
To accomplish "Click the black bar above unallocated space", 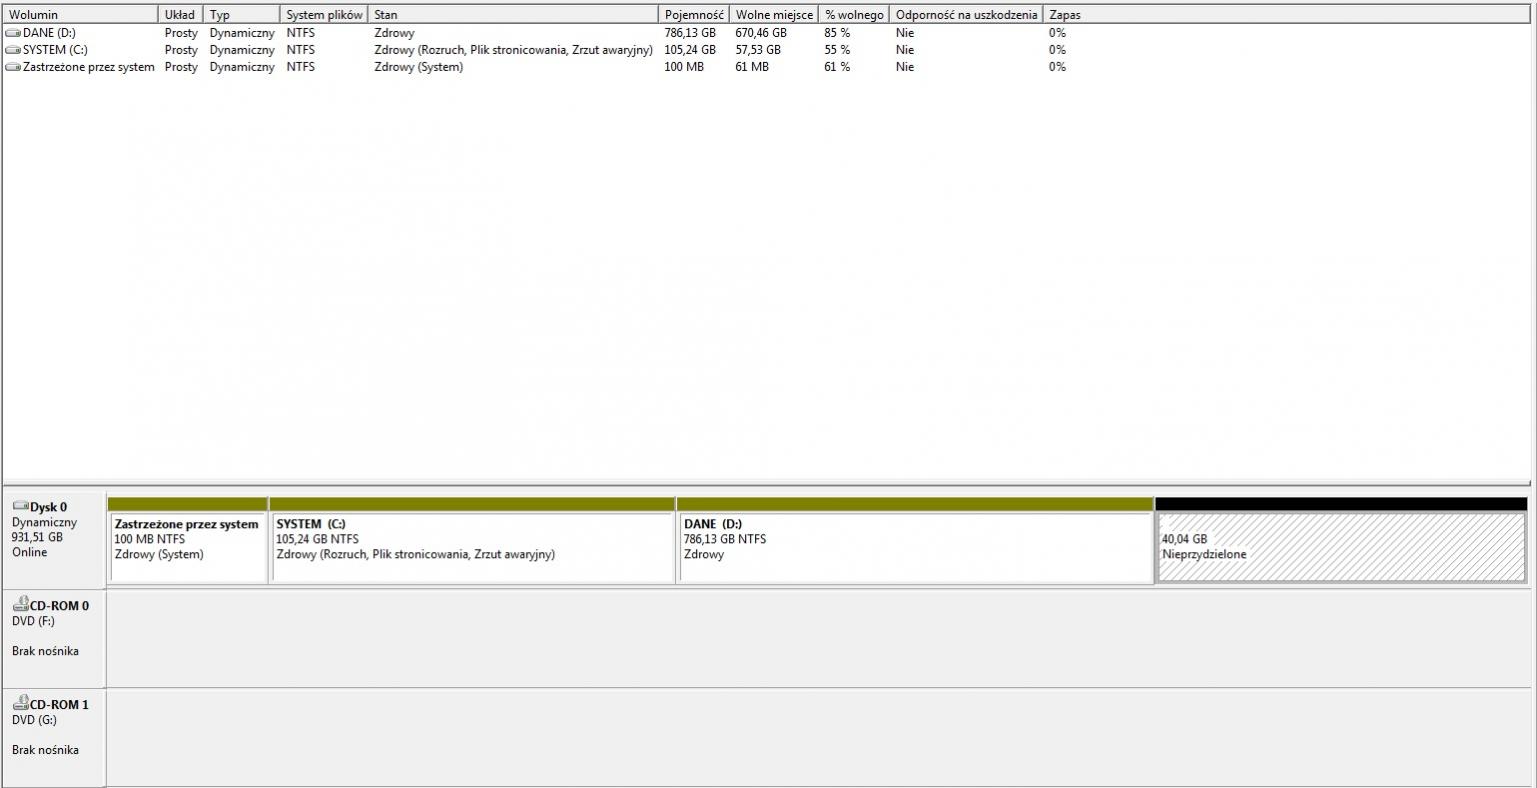I will coord(1340,504).
